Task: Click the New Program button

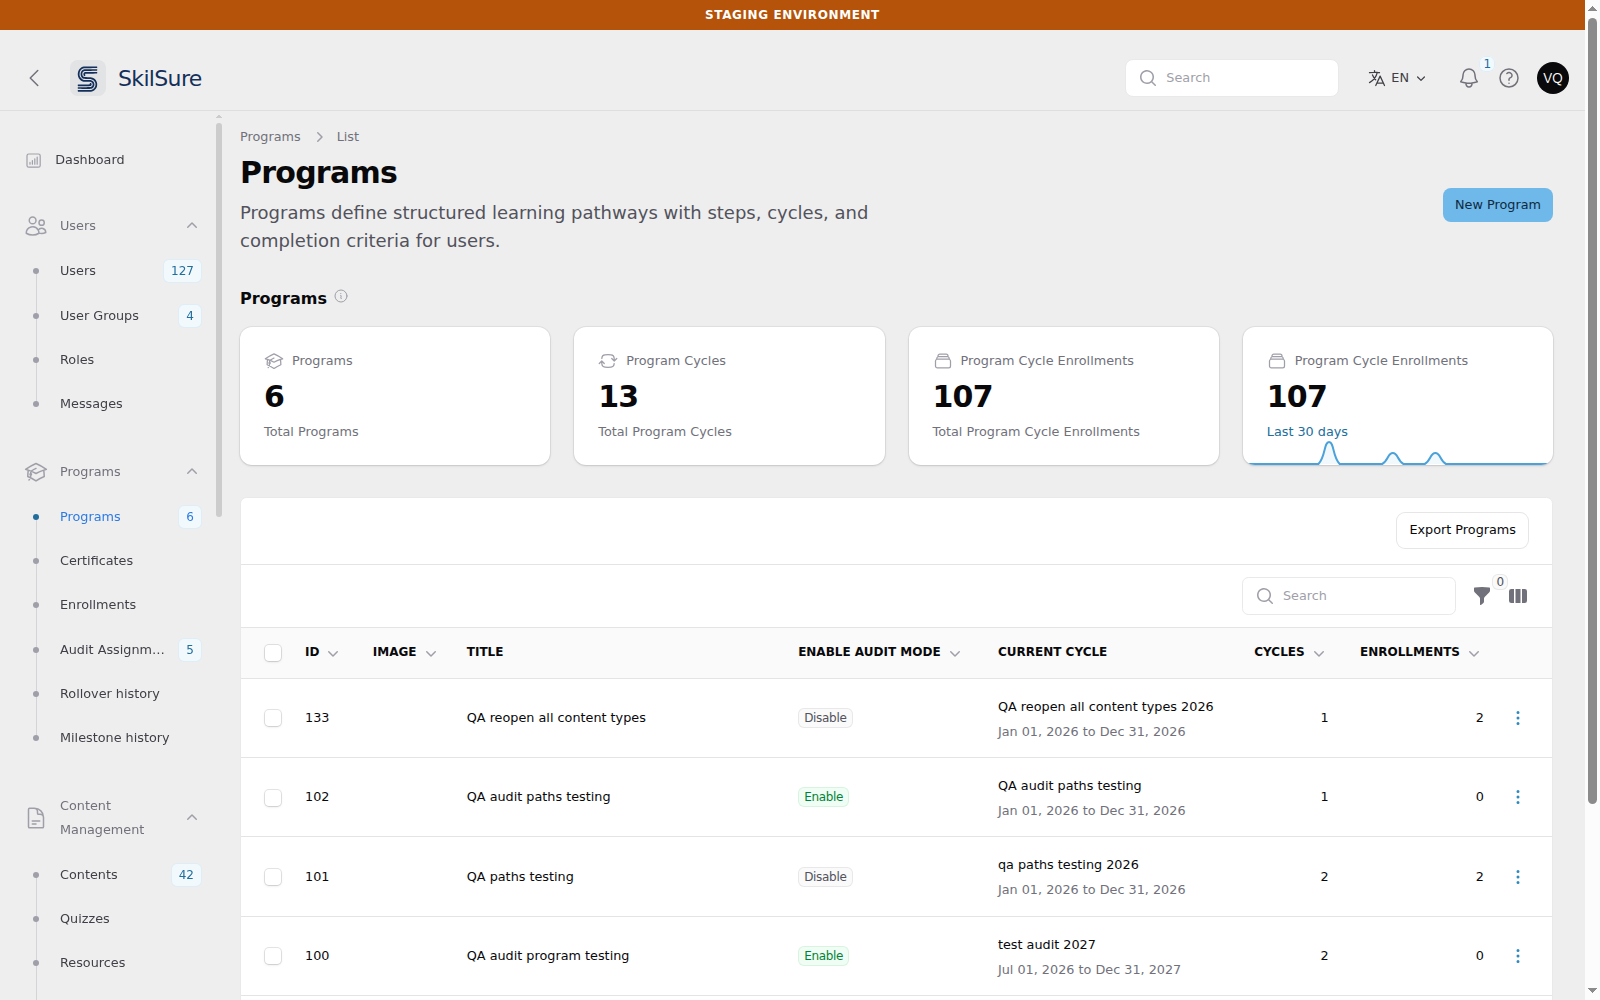Action: [x=1498, y=205]
